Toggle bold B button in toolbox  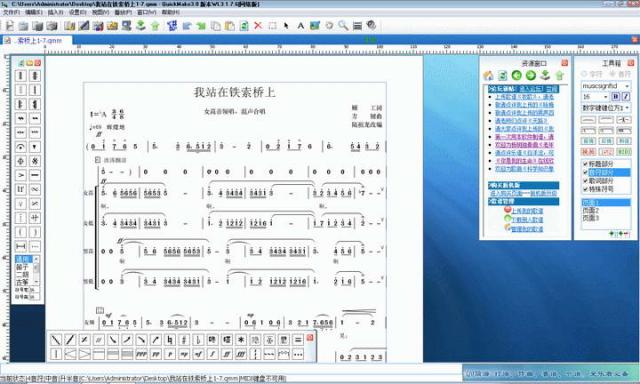pyautogui.click(x=616, y=97)
